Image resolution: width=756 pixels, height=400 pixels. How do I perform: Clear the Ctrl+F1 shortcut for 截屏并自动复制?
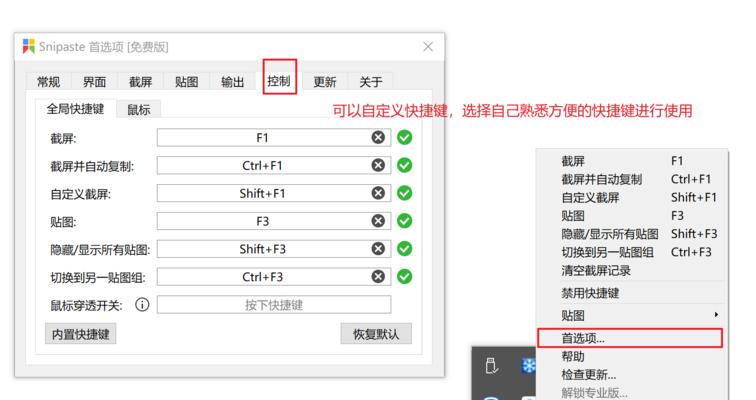coord(378,165)
